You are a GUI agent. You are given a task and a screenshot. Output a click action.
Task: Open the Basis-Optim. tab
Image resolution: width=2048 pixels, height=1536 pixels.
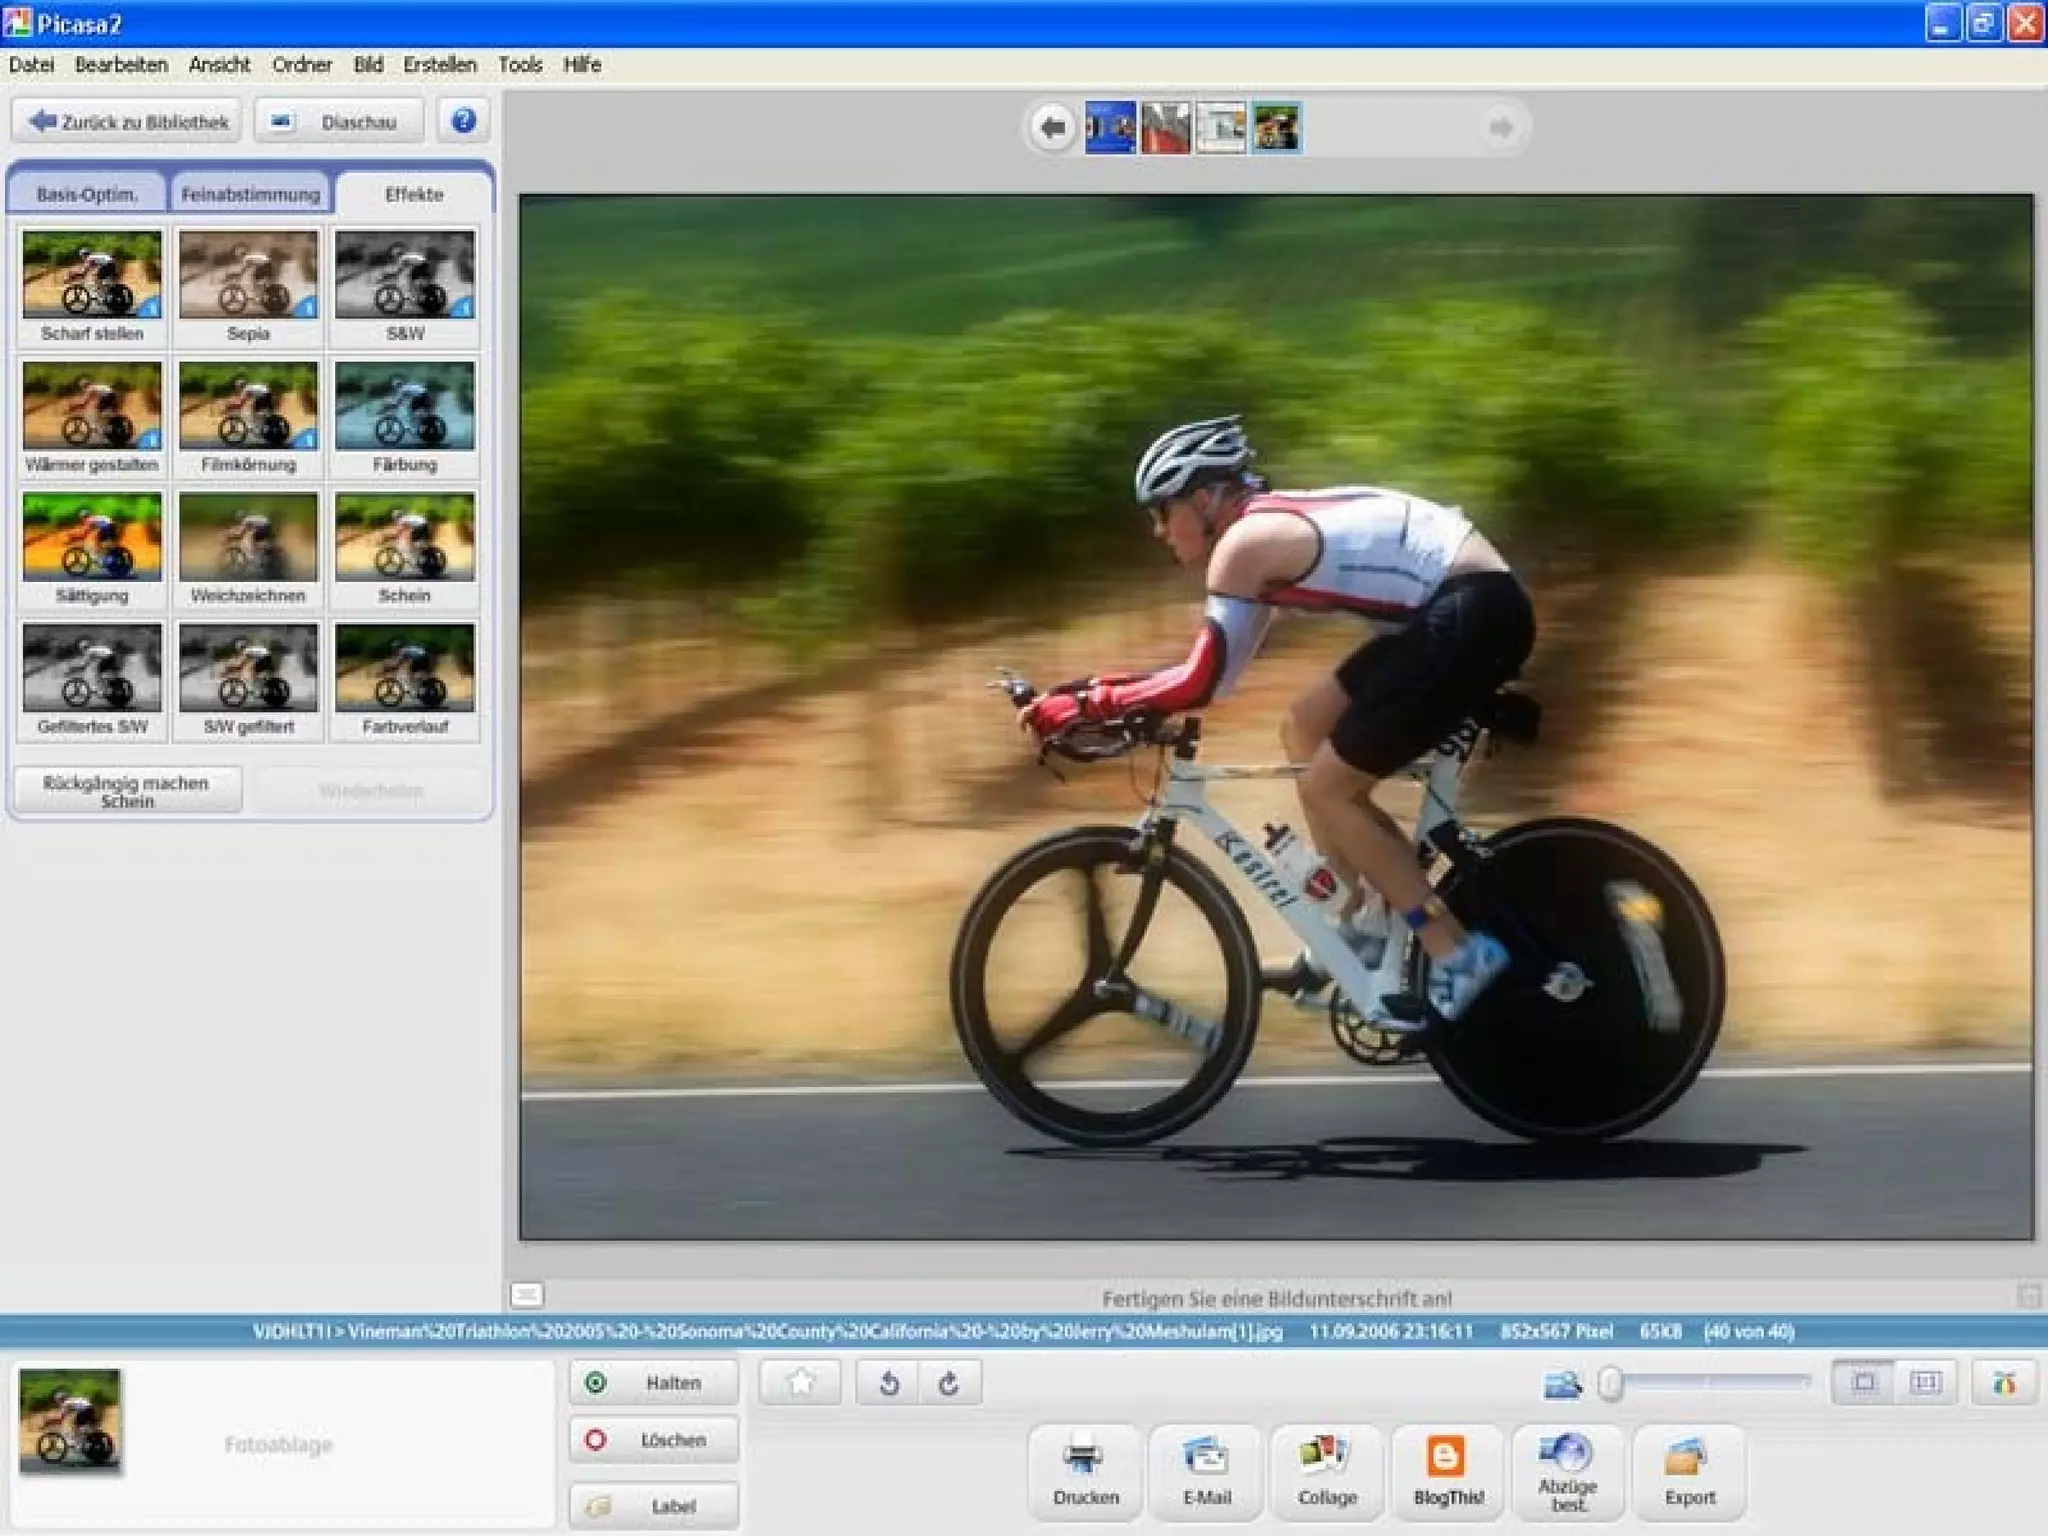[x=87, y=194]
